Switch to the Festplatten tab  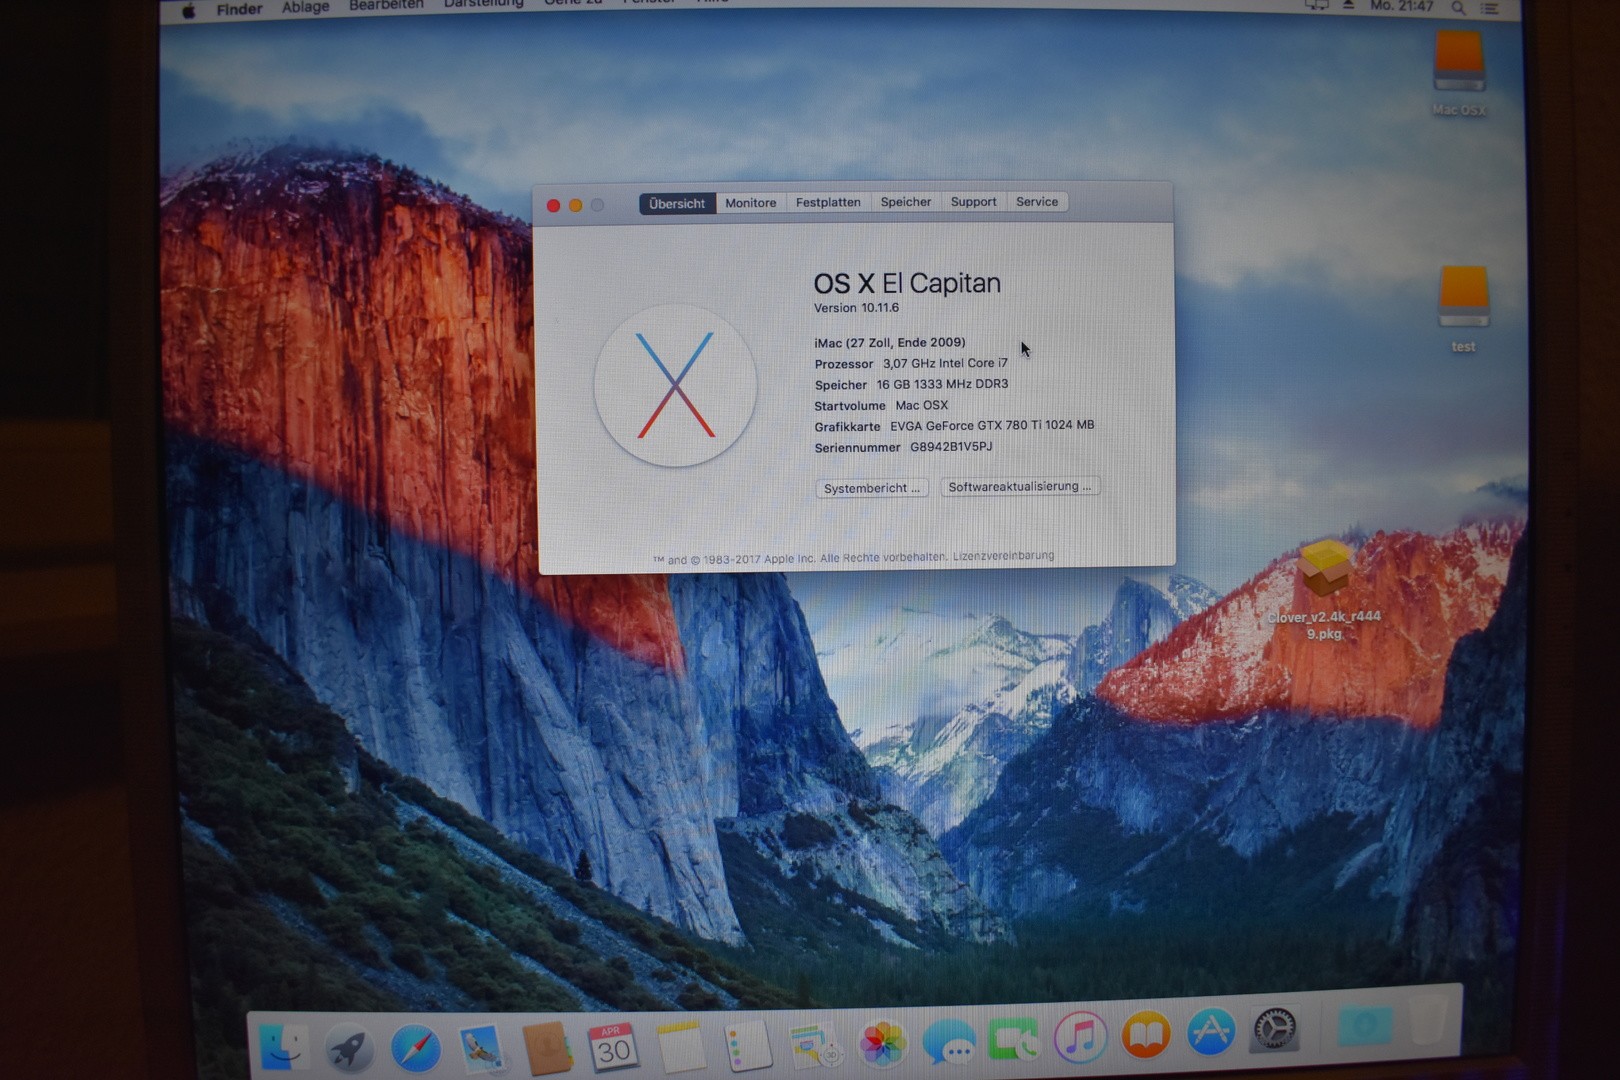[828, 202]
